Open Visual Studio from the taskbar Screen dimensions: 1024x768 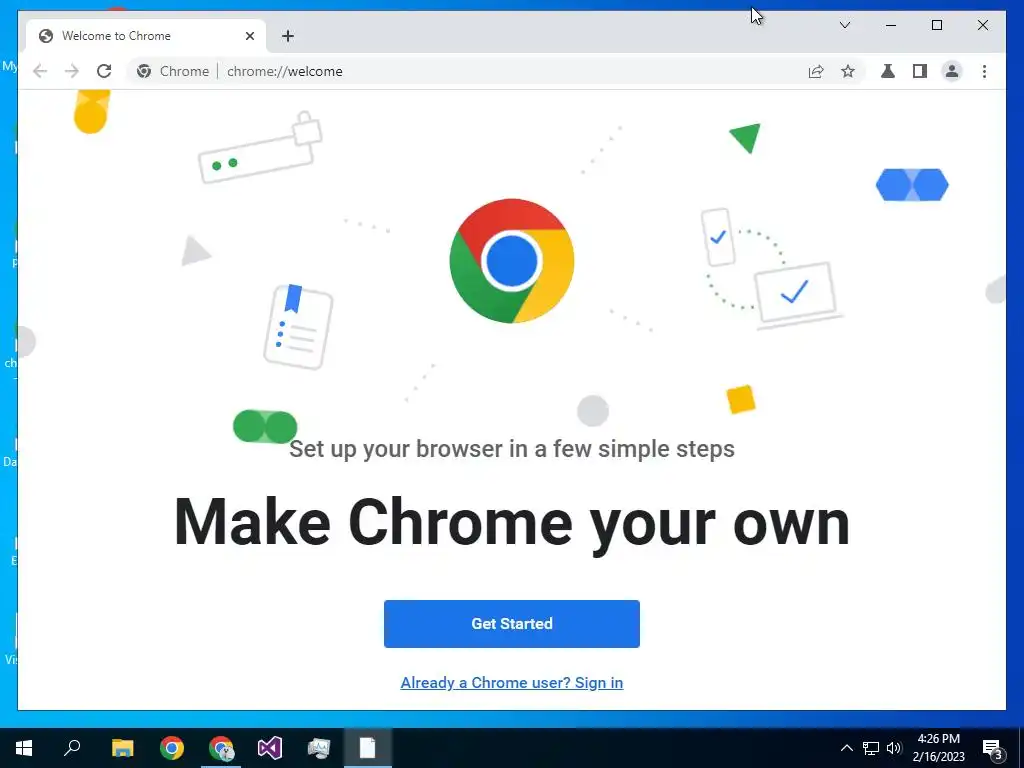270,748
